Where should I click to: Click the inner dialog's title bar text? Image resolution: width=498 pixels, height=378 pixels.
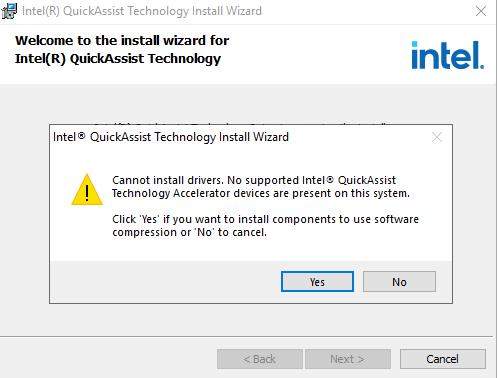click(171, 137)
